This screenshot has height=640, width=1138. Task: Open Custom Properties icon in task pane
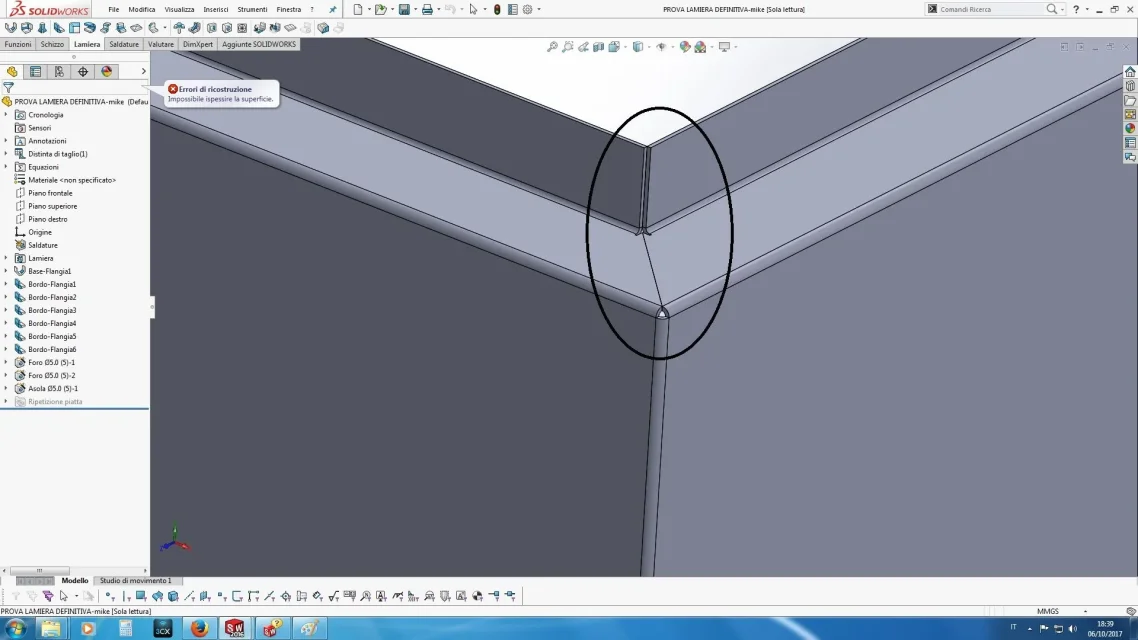1130,143
